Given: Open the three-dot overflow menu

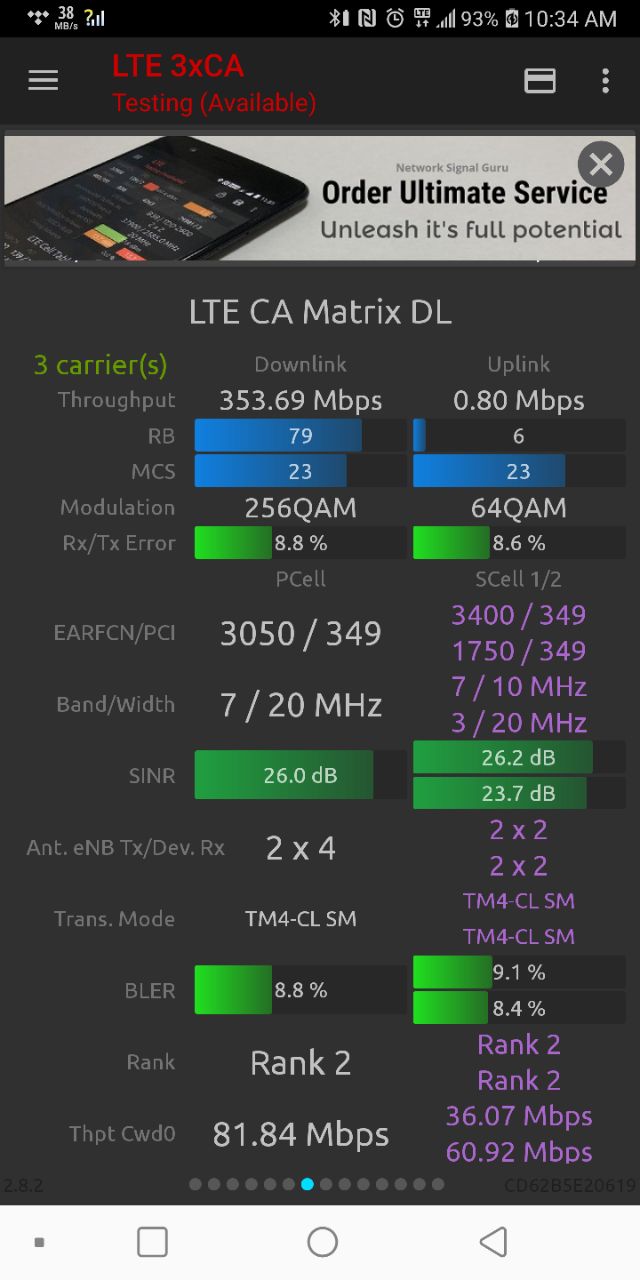Looking at the screenshot, I should 605,81.
